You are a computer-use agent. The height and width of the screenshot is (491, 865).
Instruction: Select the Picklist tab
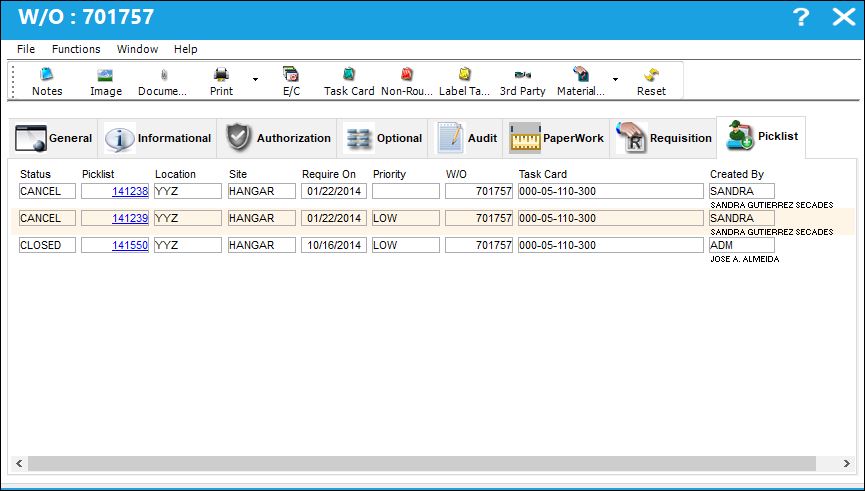click(x=761, y=136)
